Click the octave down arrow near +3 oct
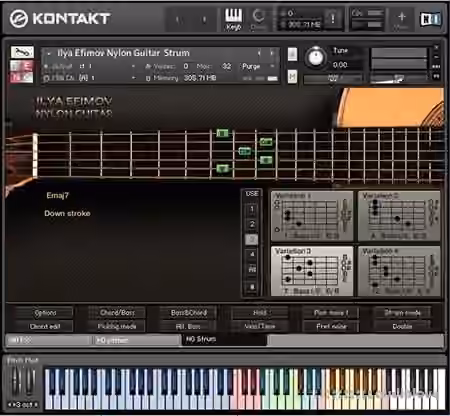This screenshot has width=450, height=416. tap(10, 405)
